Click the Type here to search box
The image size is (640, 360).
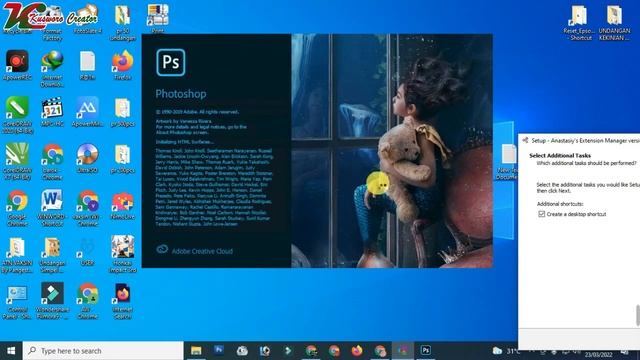pyautogui.click(x=103, y=351)
